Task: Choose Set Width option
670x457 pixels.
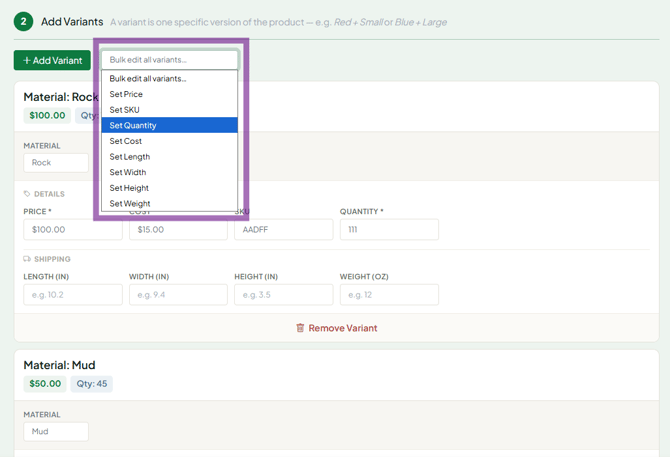Action: tap(169, 172)
